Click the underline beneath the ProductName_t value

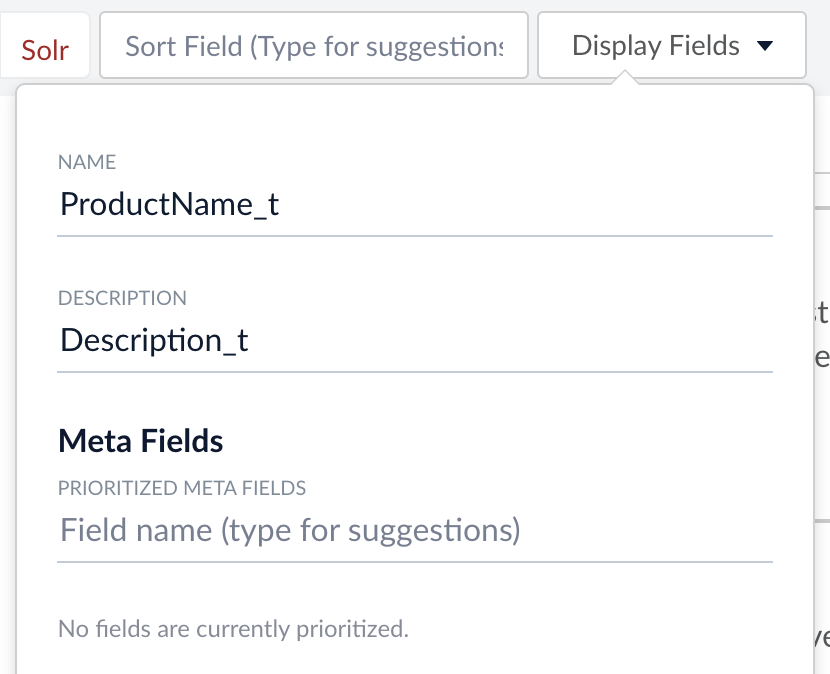pyautogui.click(x=415, y=236)
